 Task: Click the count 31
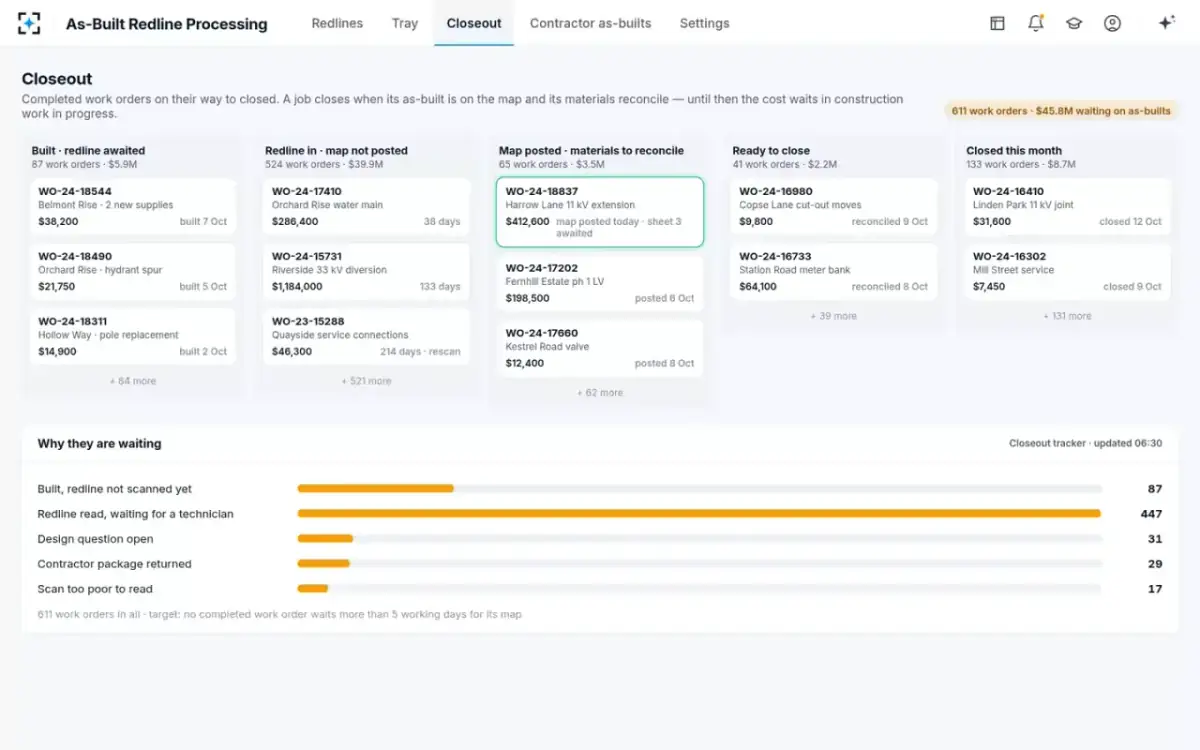pyautogui.click(x=1155, y=539)
